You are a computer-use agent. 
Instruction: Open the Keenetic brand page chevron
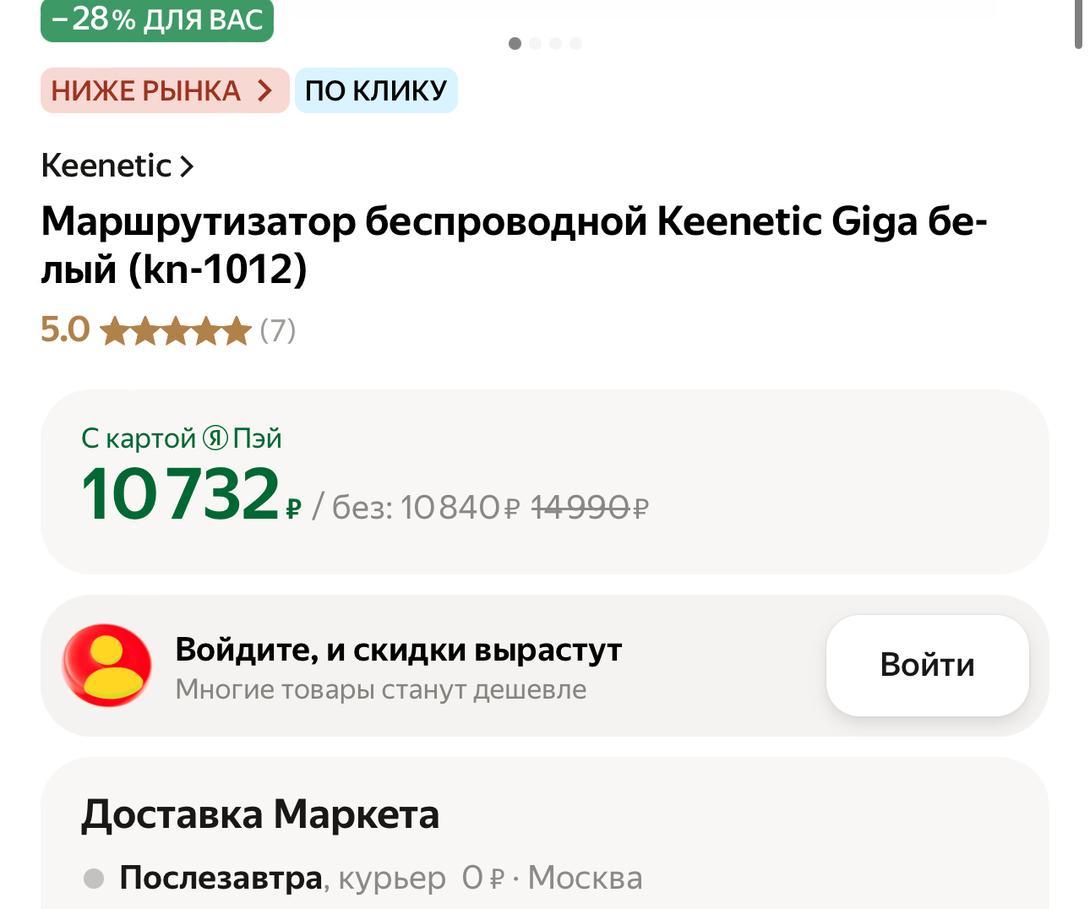coord(186,166)
